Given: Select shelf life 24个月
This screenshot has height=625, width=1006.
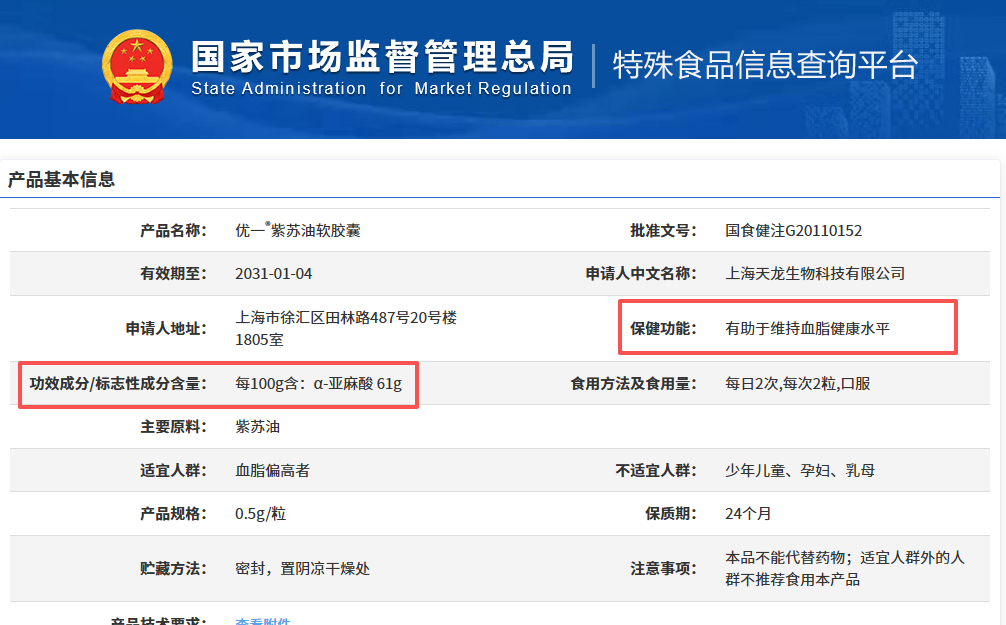Looking at the screenshot, I should pos(748,513).
